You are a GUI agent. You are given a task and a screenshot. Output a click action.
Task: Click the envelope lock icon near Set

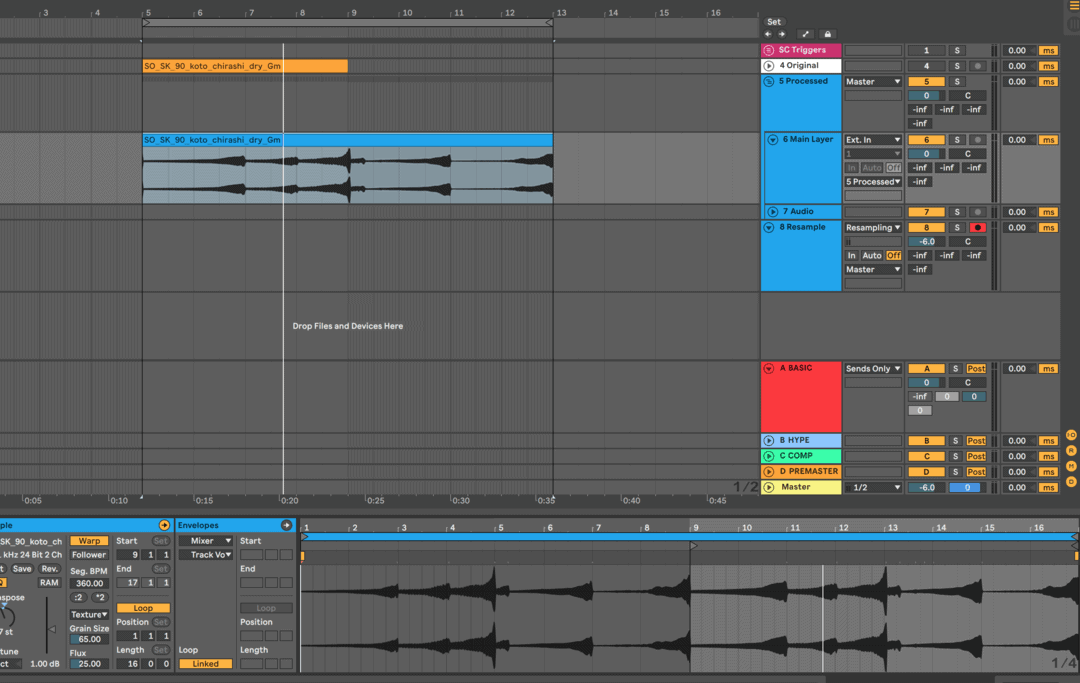pyautogui.click(x=827, y=33)
